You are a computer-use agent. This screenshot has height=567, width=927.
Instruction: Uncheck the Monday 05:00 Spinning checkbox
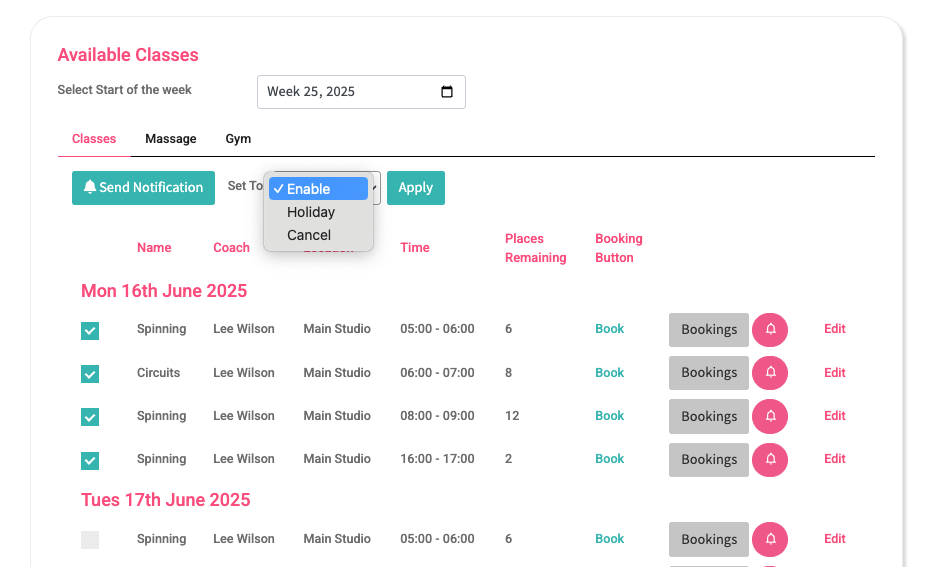pos(90,331)
